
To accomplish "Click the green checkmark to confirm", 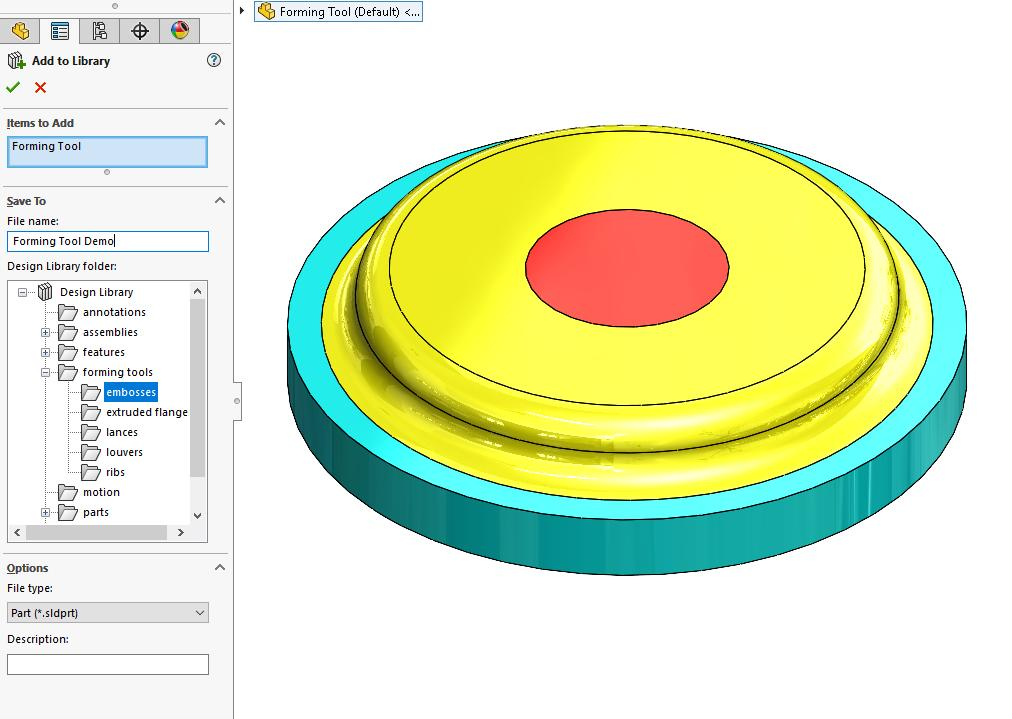I will (x=13, y=88).
